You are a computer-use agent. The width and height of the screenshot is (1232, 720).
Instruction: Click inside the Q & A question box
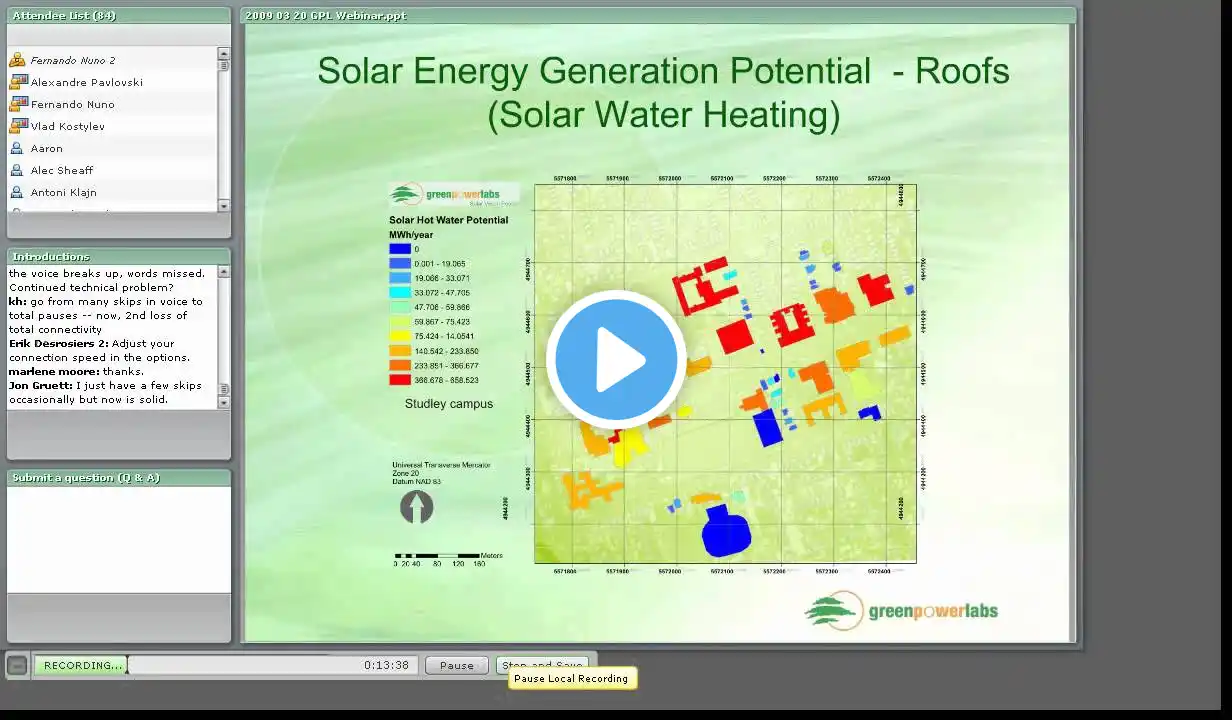tap(119, 539)
